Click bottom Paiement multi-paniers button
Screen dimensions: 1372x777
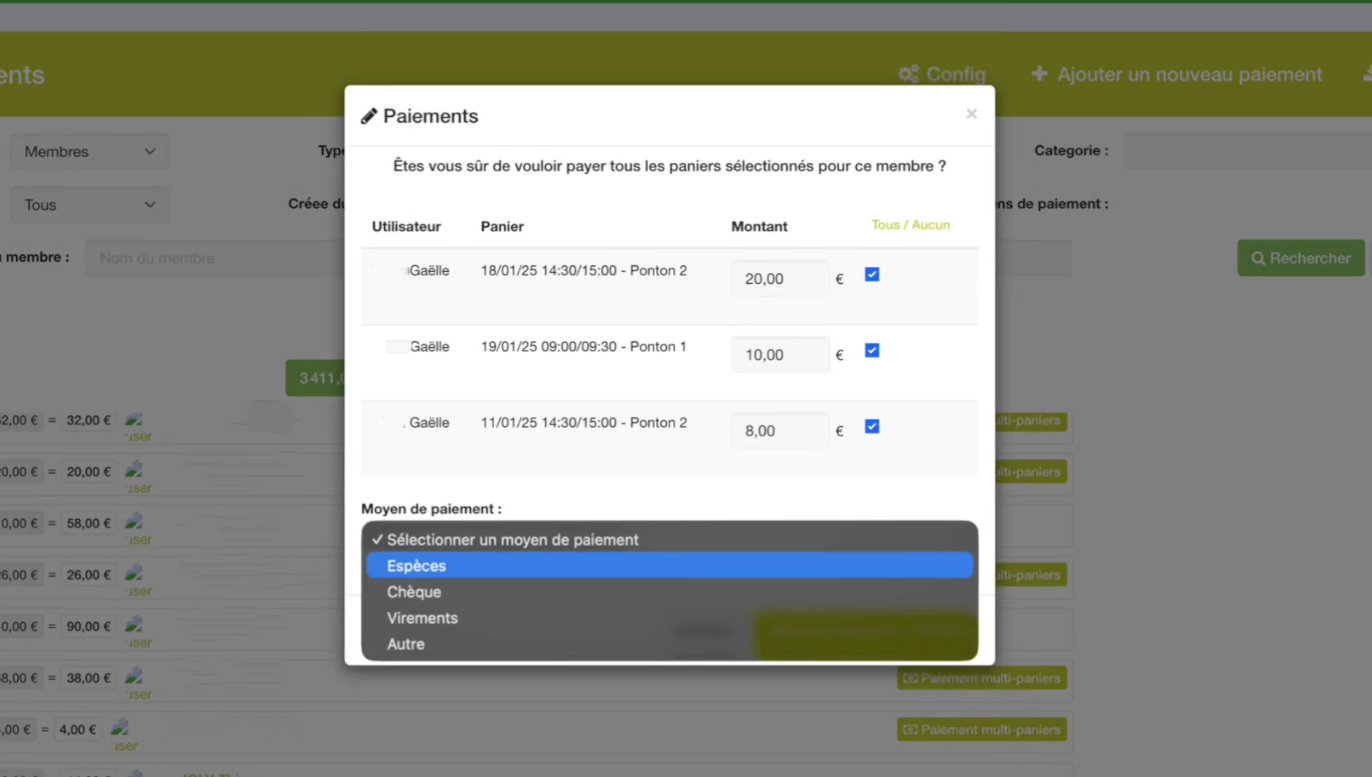[x=981, y=730]
